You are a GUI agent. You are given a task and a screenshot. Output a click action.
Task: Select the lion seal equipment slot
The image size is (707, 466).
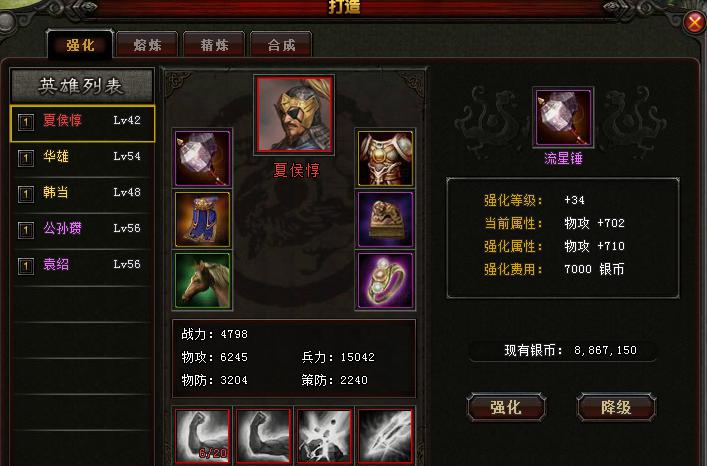(386, 219)
